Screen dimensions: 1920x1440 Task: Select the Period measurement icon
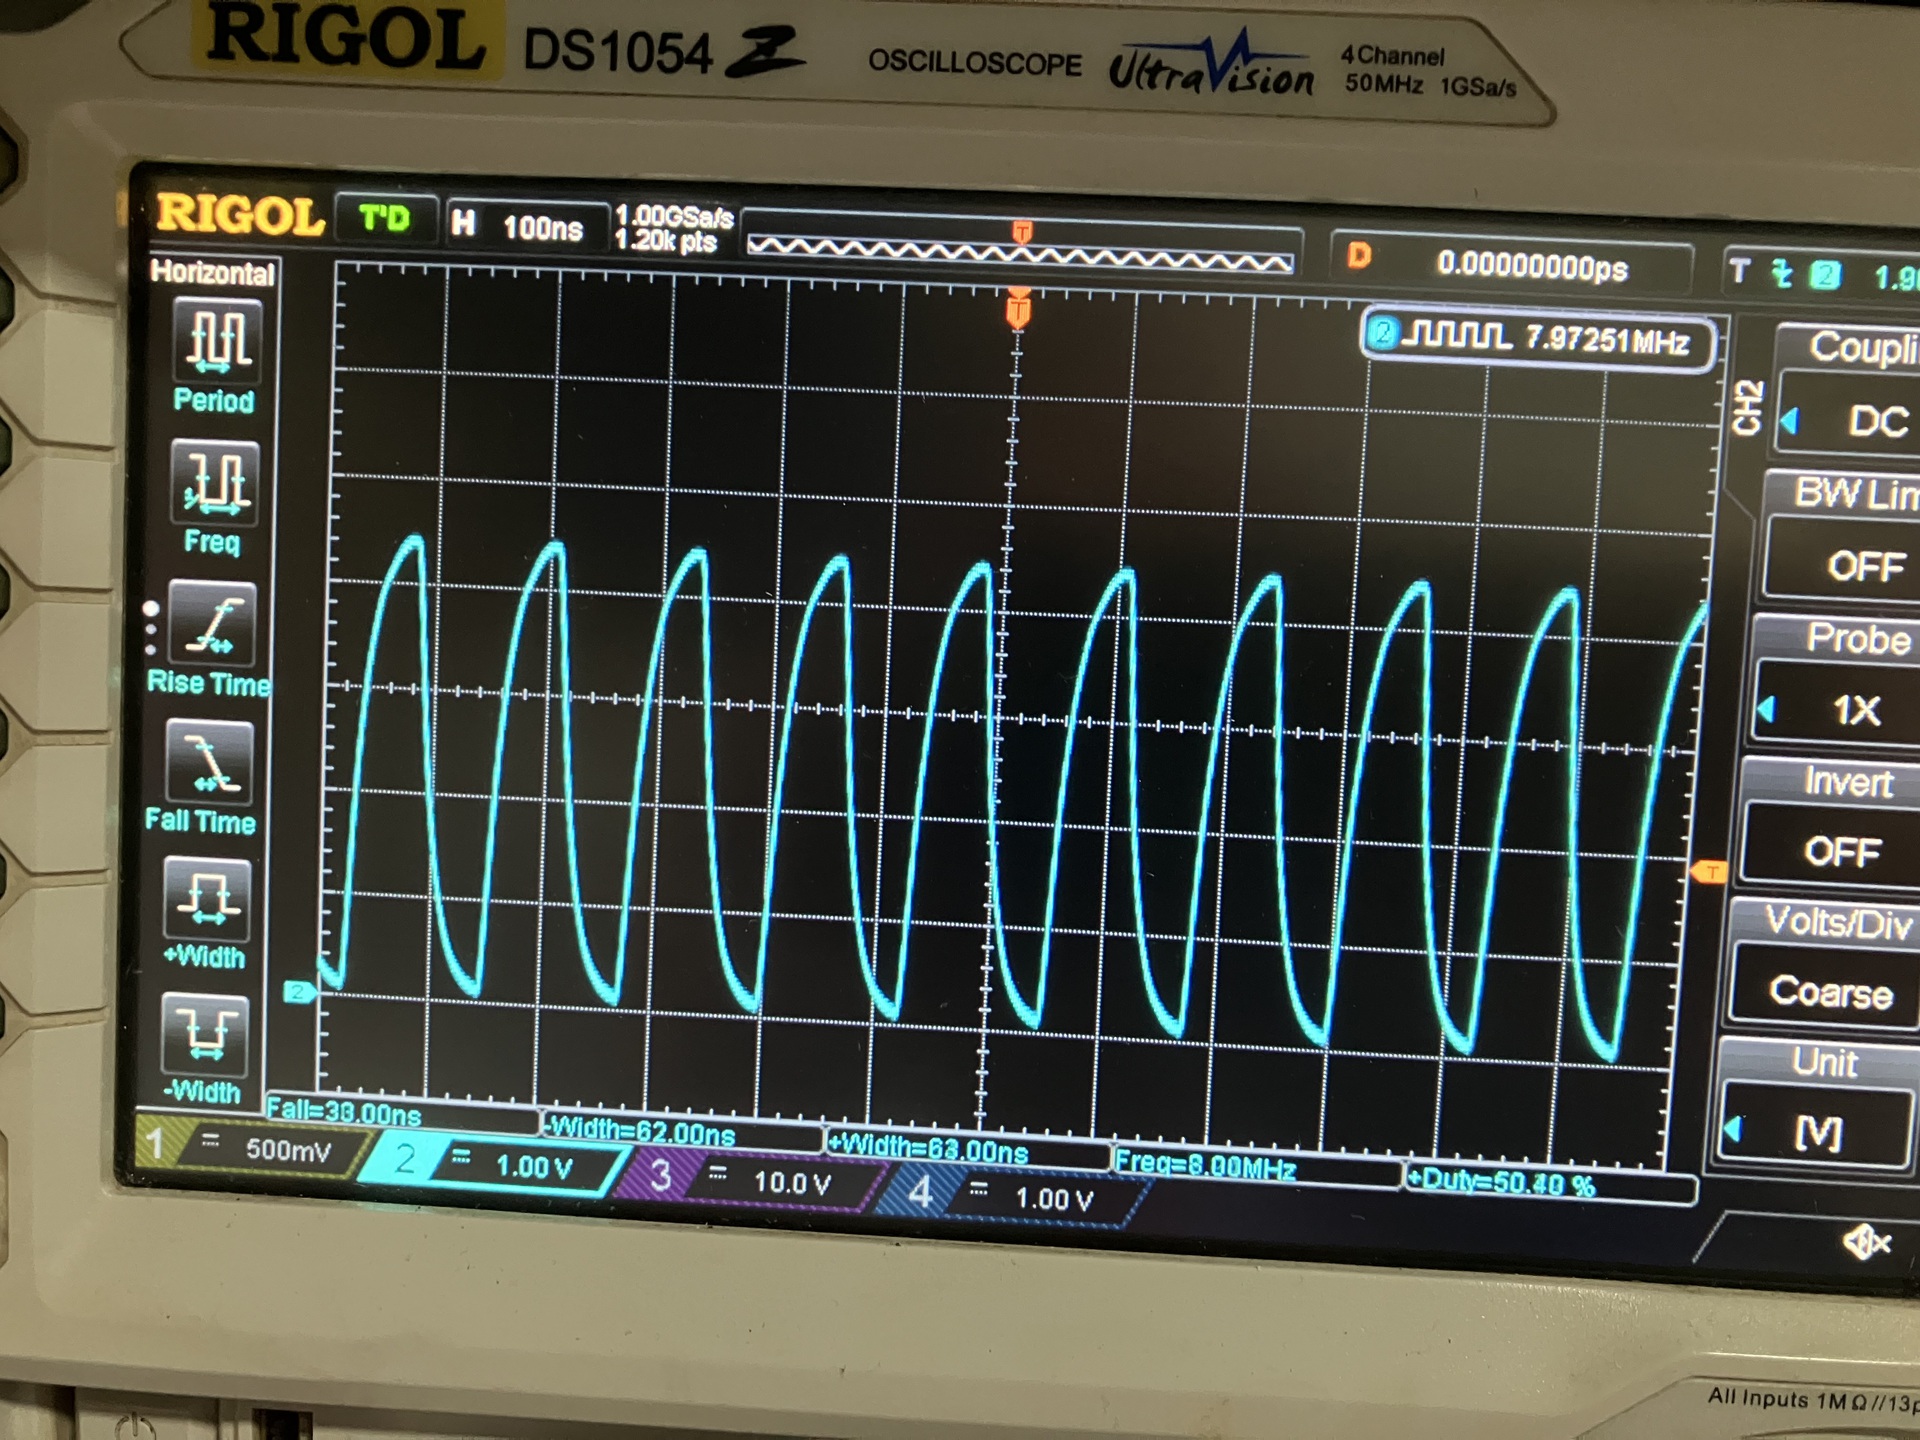coord(217,342)
